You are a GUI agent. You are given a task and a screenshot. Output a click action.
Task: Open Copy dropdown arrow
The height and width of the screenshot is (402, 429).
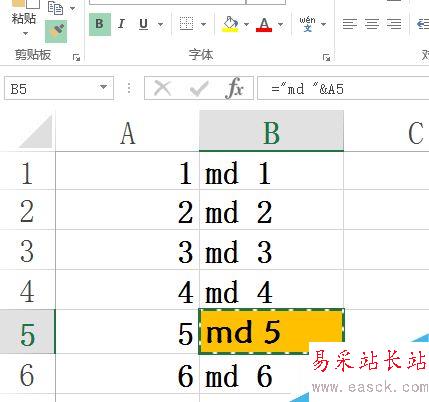pyautogui.click(x=73, y=8)
